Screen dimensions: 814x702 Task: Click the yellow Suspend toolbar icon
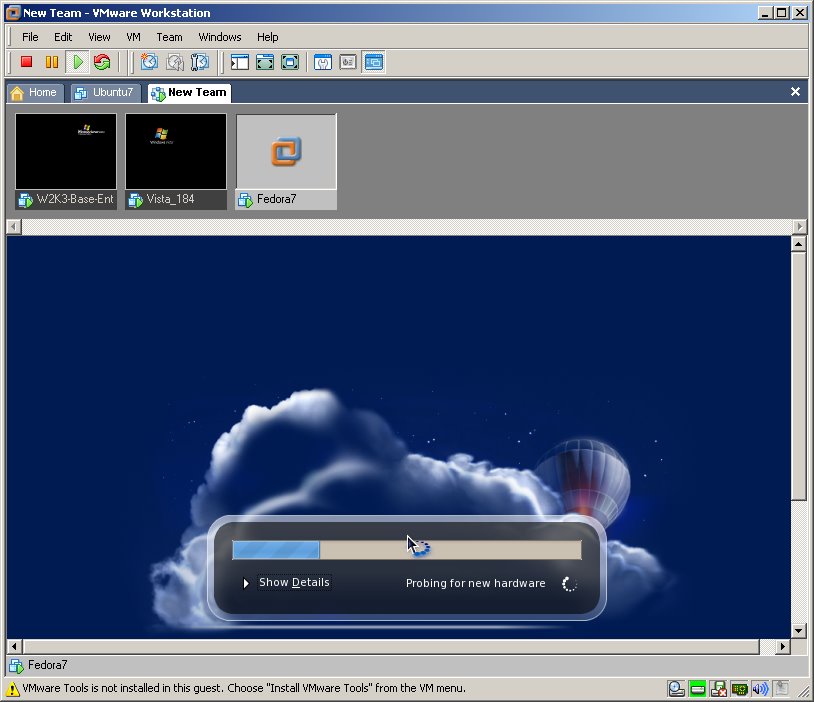pos(52,62)
